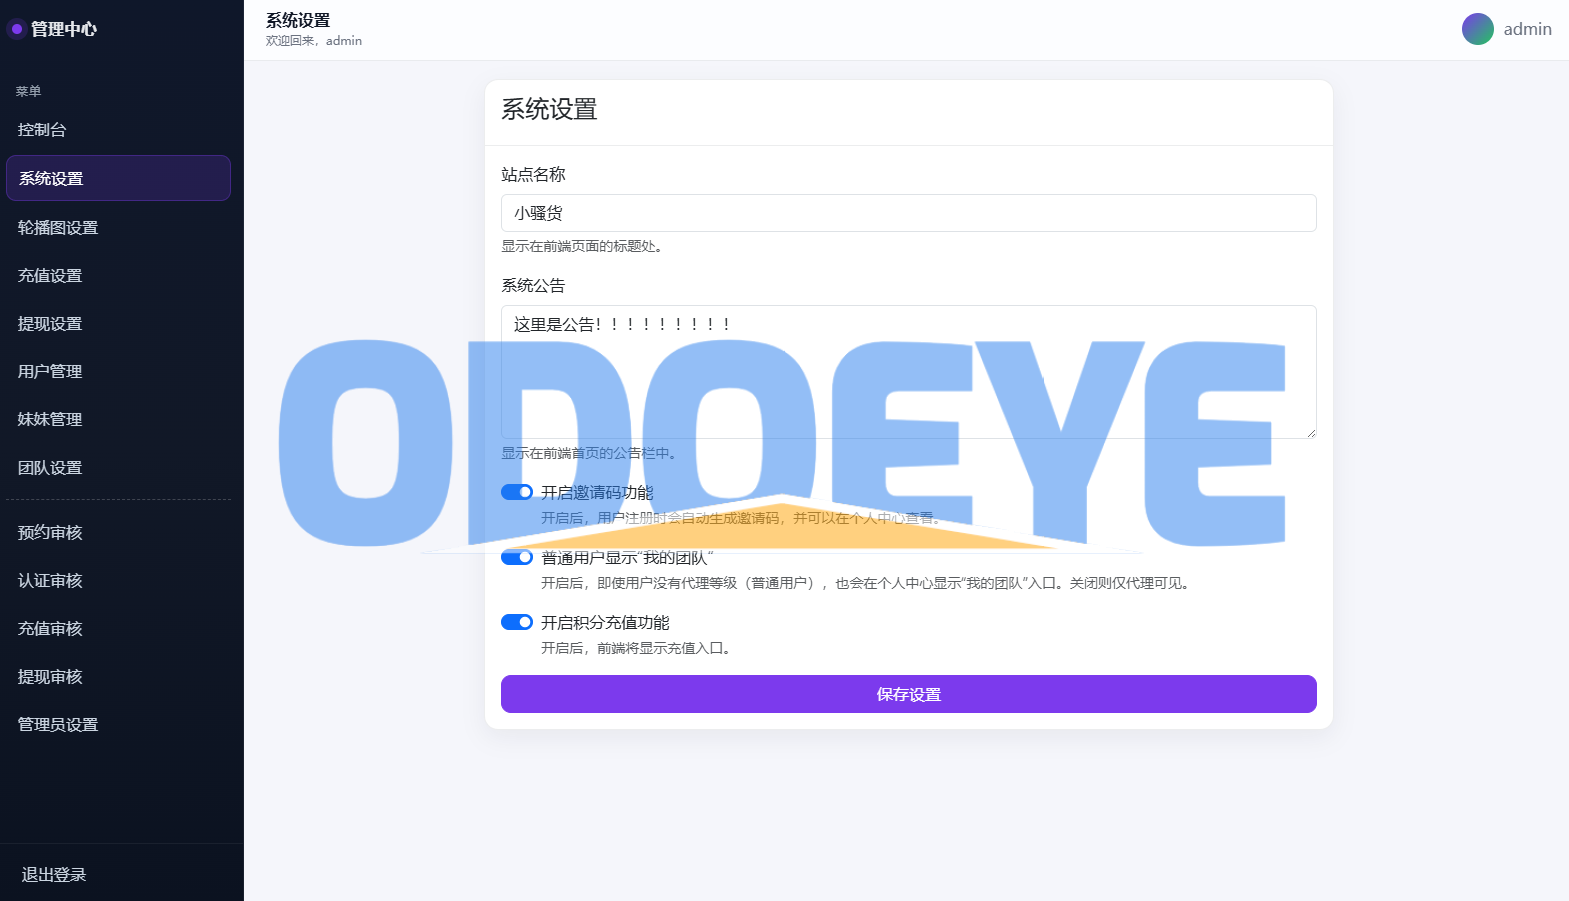Click 退出登录 to log out
This screenshot has height=901, width=1569.
tap(54, 874)
